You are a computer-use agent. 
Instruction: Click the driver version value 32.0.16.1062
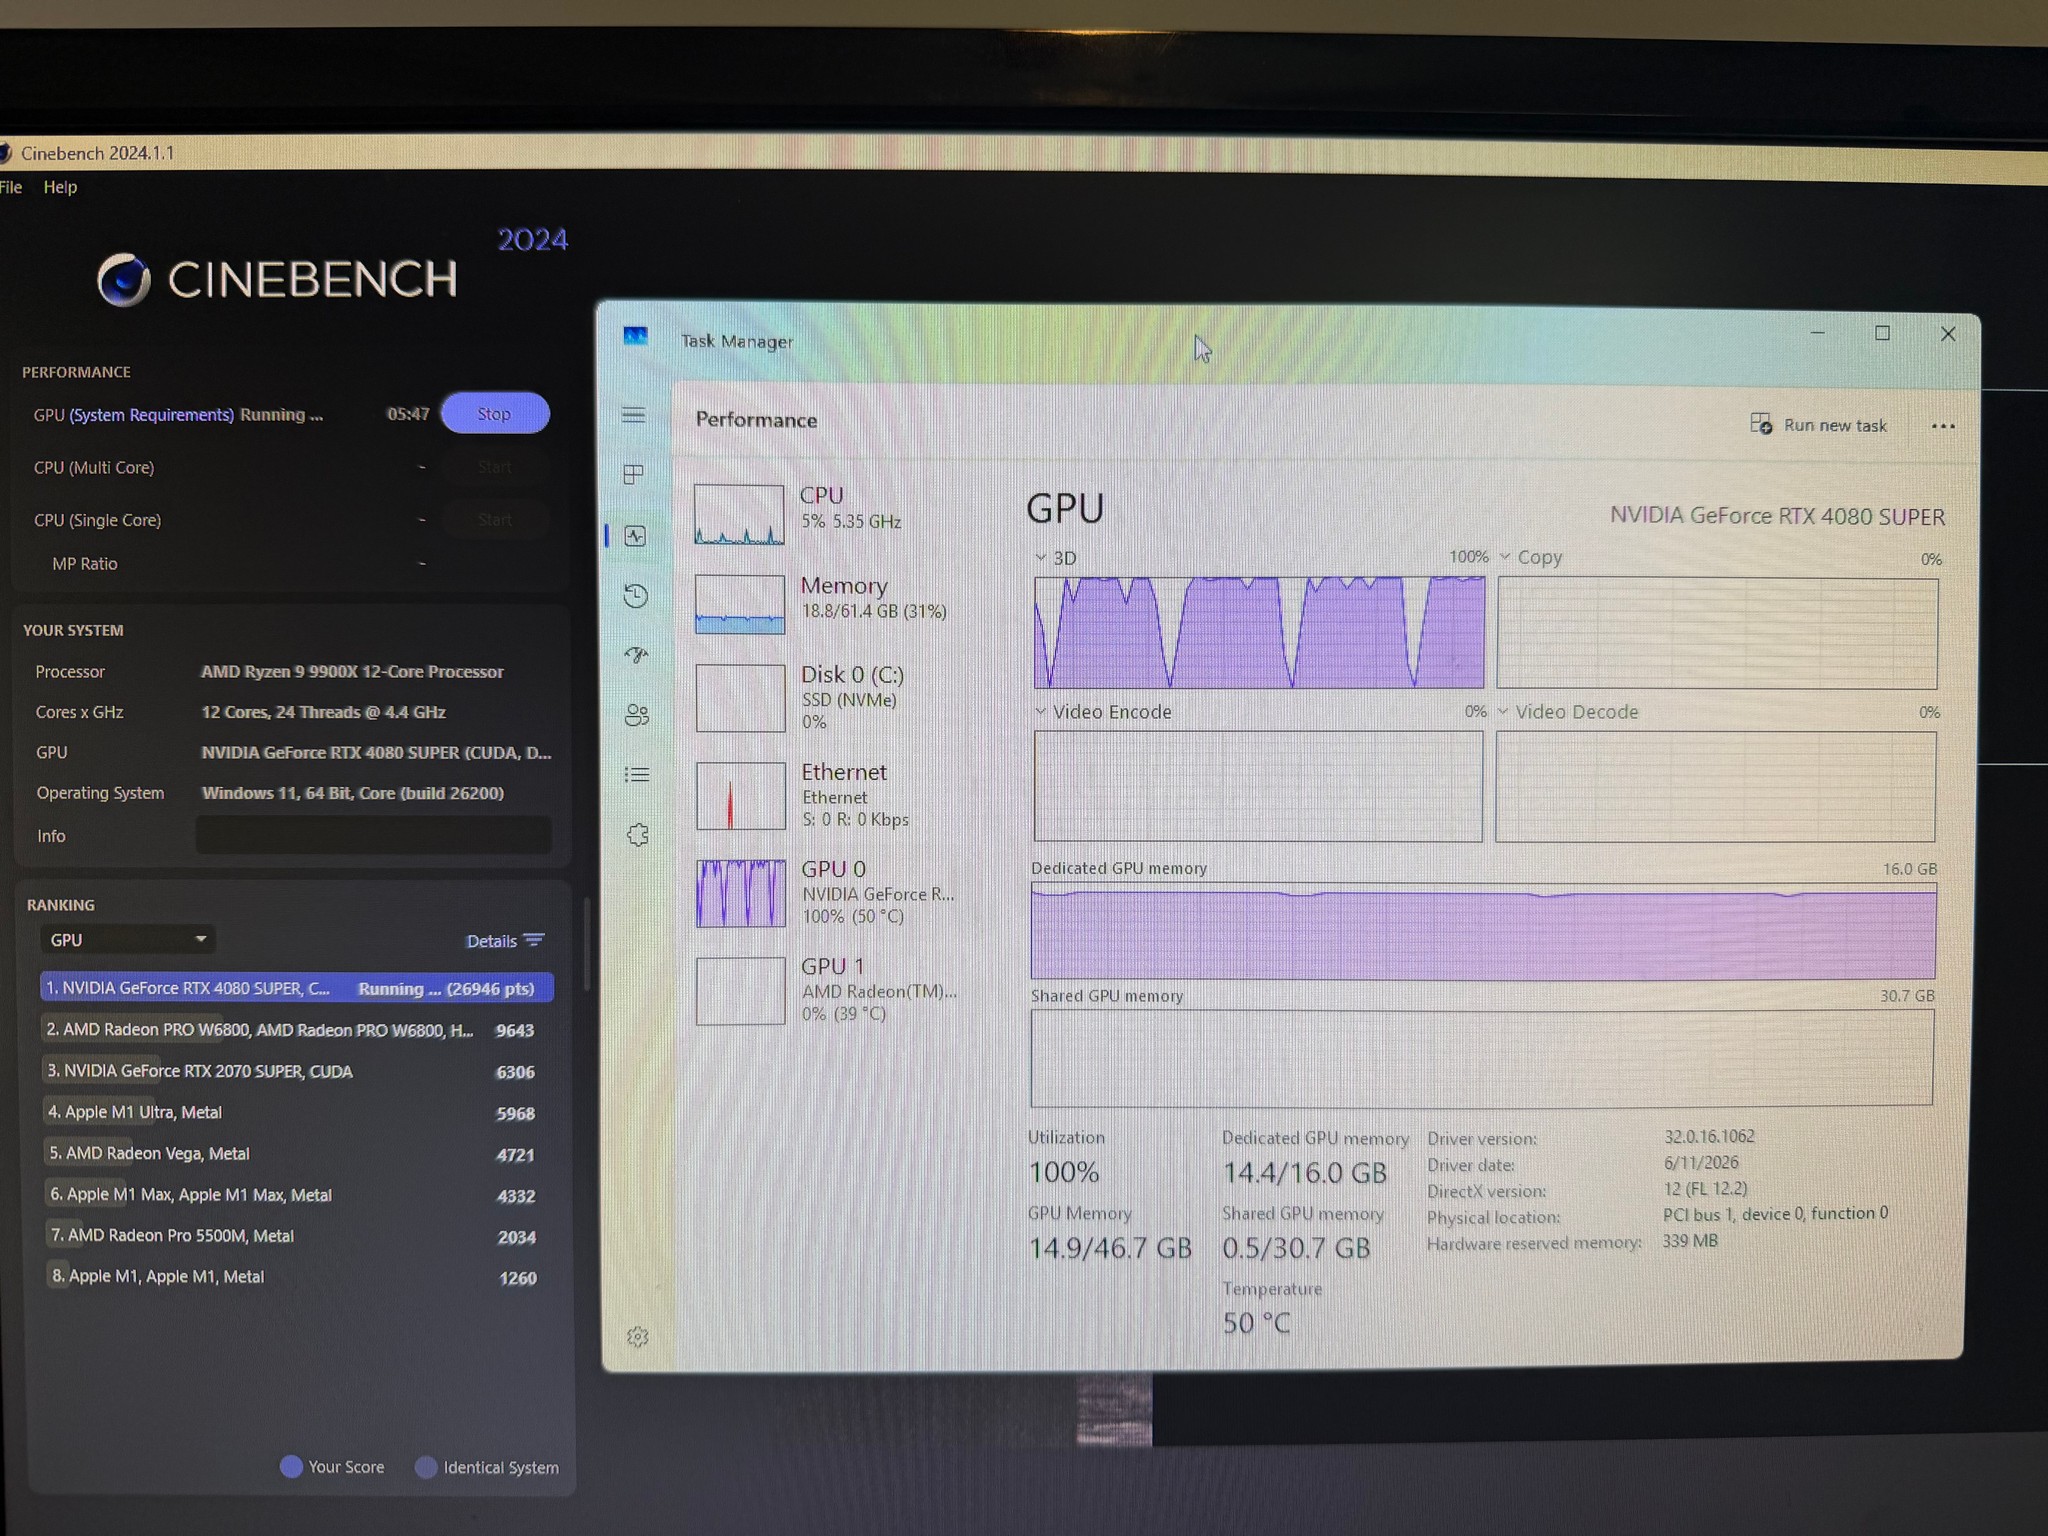click(1709, 1137)
